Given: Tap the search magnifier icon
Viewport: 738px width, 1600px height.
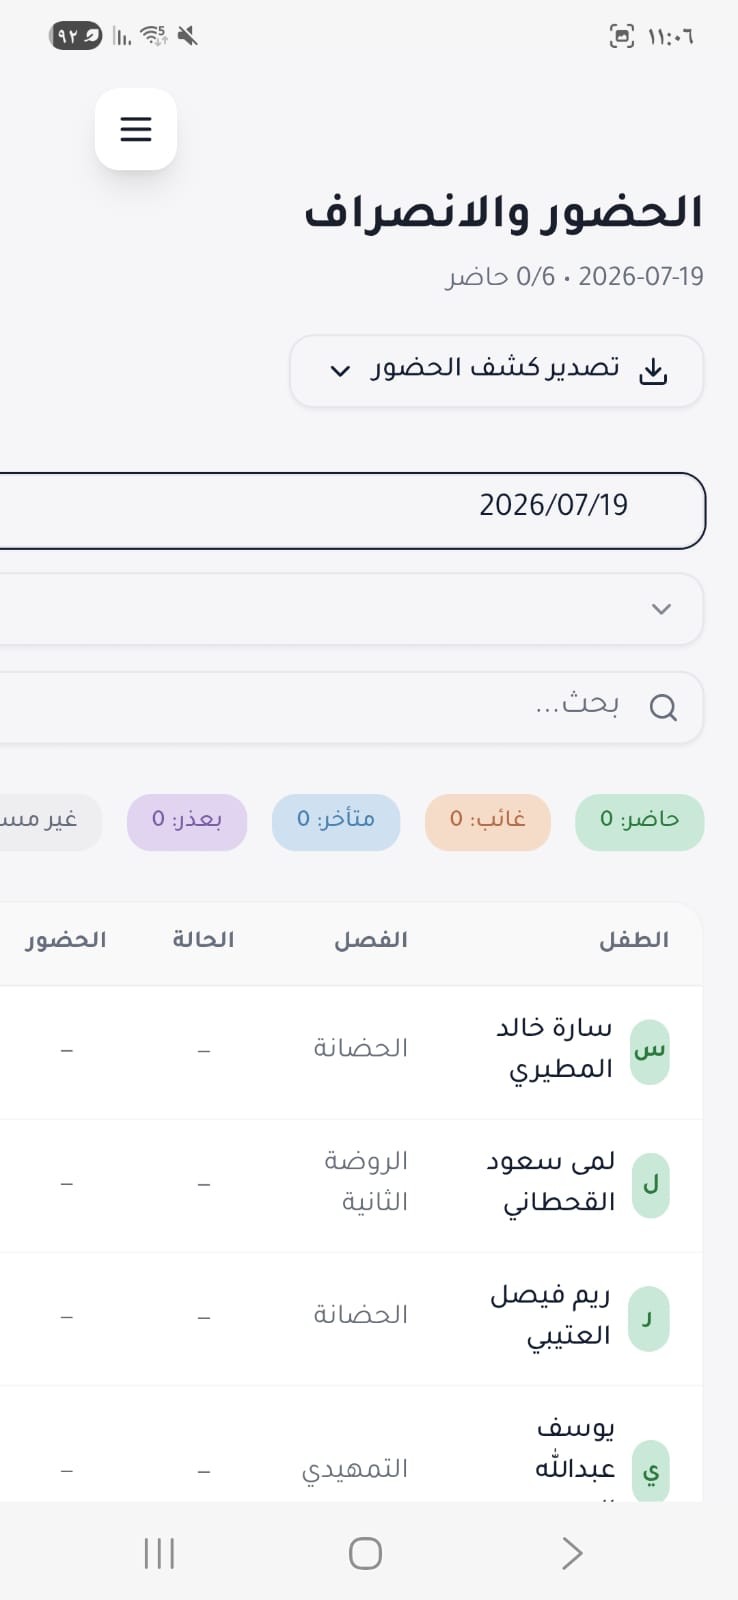Looking at the screenshot, I should [x=663, y=708].
